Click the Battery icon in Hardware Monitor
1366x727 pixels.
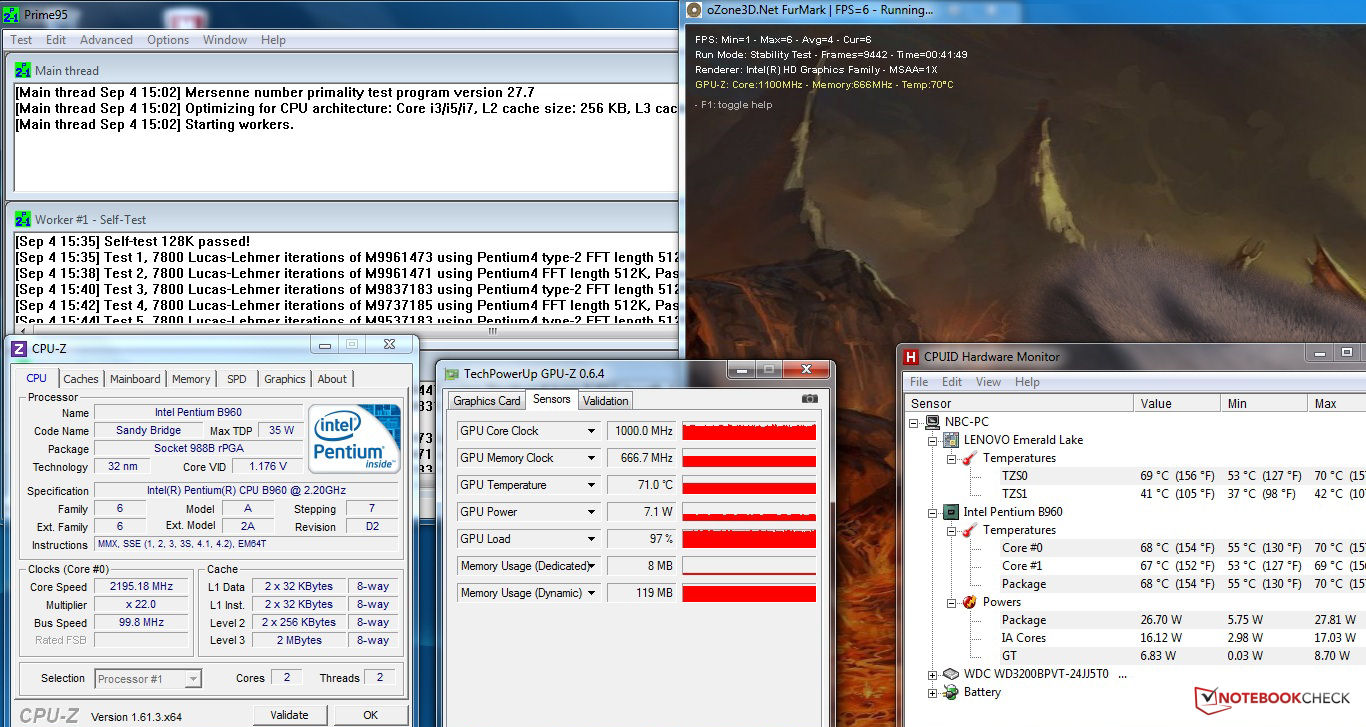[x=951, y=692]
